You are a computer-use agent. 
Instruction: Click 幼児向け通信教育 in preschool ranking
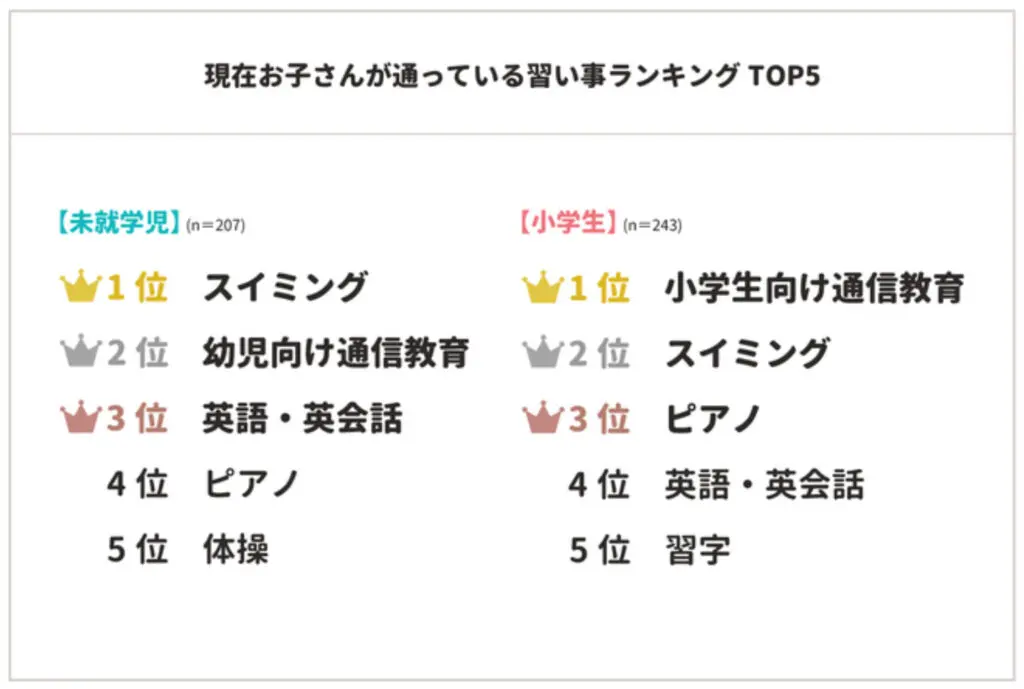336,353
